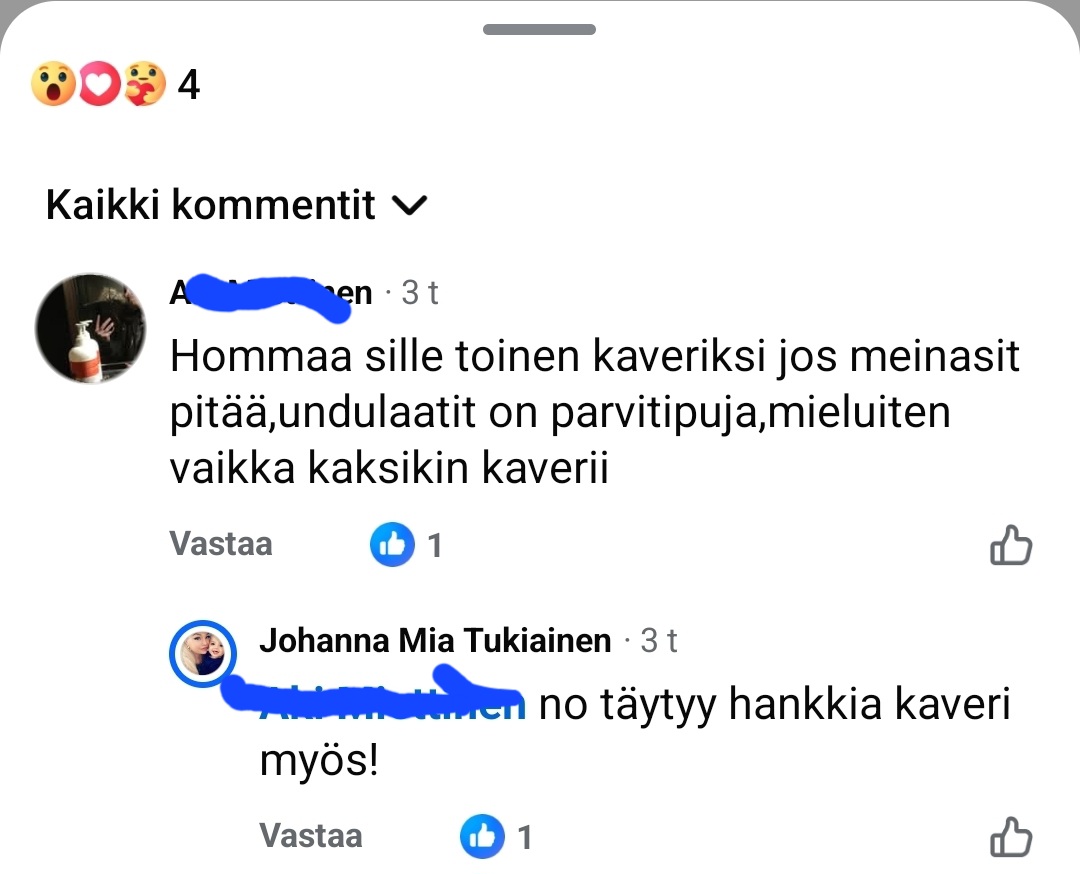The width and height of the screenshot is (1080, 874).
Task: Open the Kaikki kommentit sort dropdown
Action: tap(211, 205)
